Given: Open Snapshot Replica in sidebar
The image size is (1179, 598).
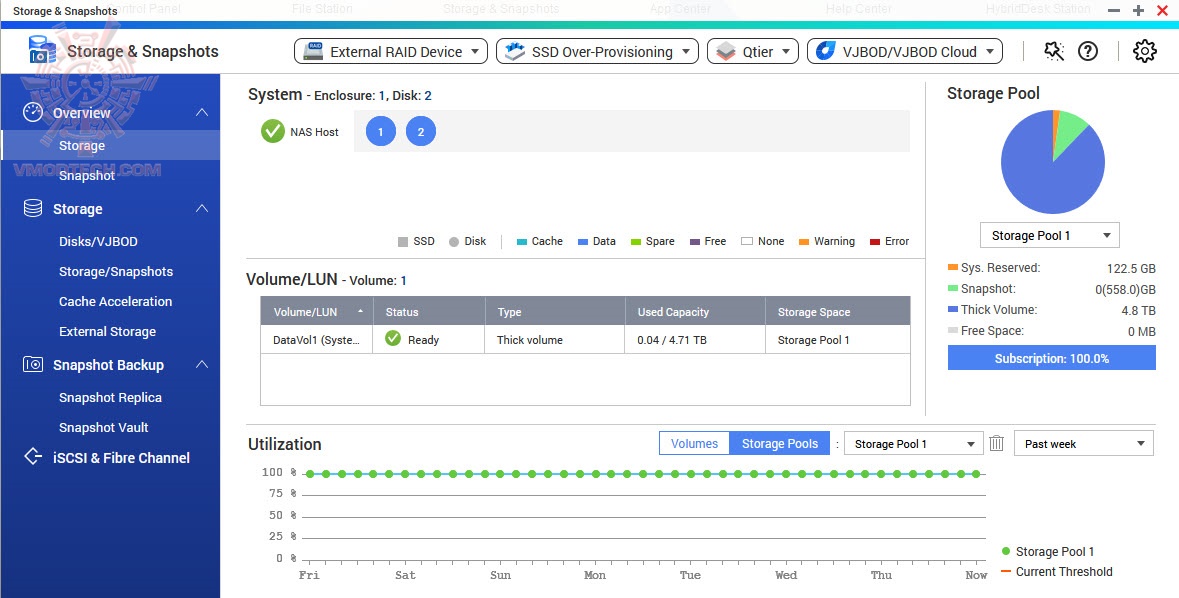Looking at the screenshot, I should tap(111, 397).
